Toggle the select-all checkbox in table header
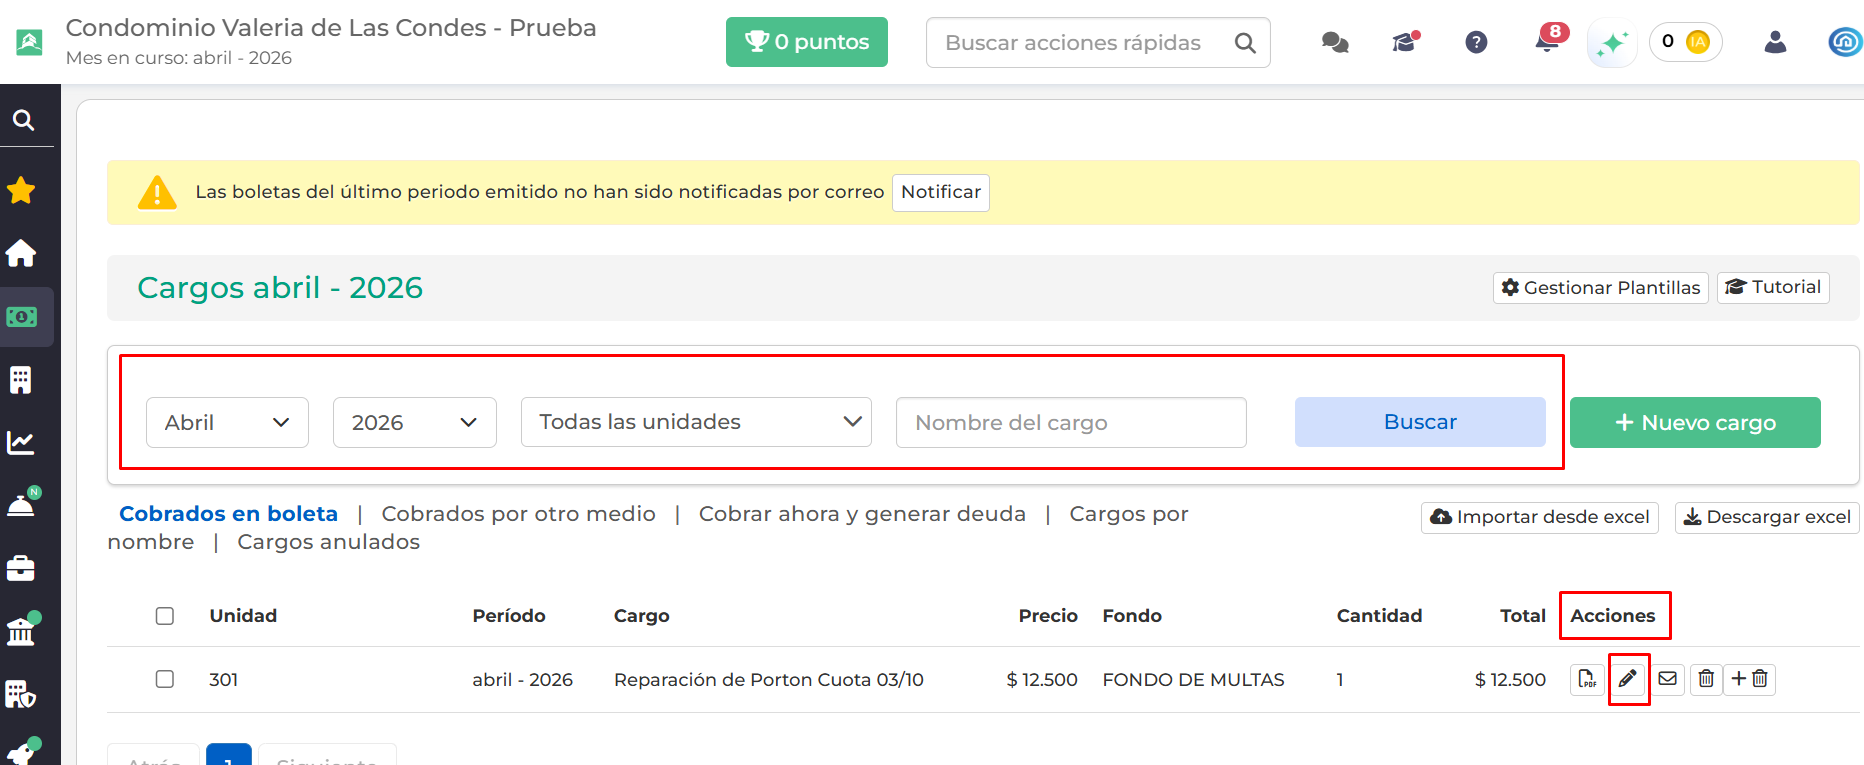The image size is (1864, 765). point(165,616)
